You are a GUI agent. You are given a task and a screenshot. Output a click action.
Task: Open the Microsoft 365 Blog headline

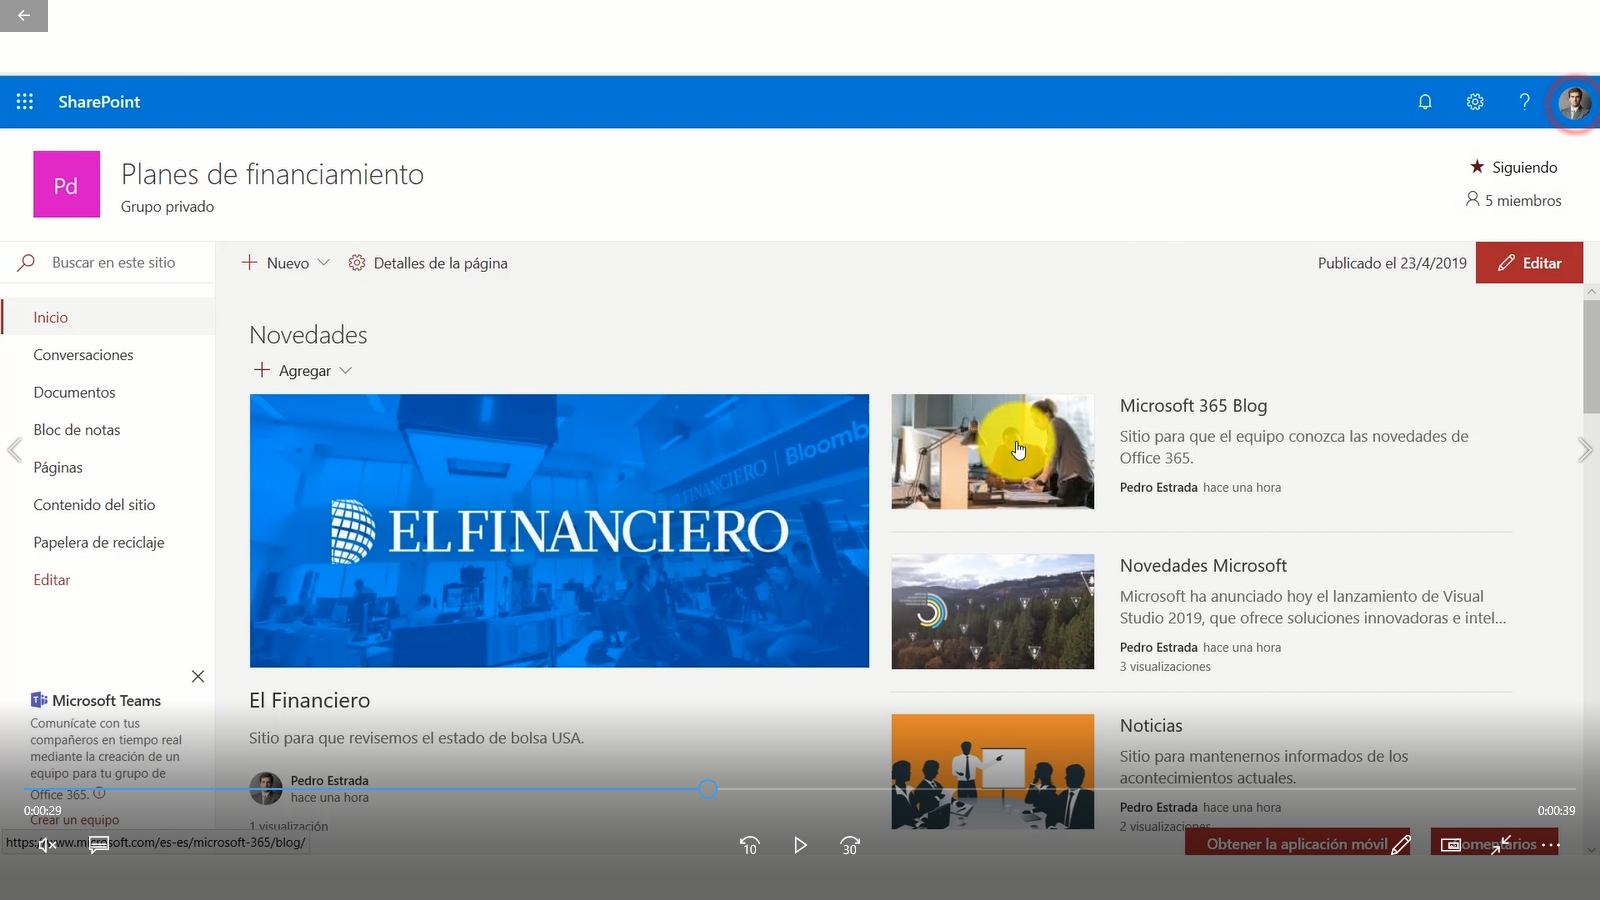coord(1193,405)
